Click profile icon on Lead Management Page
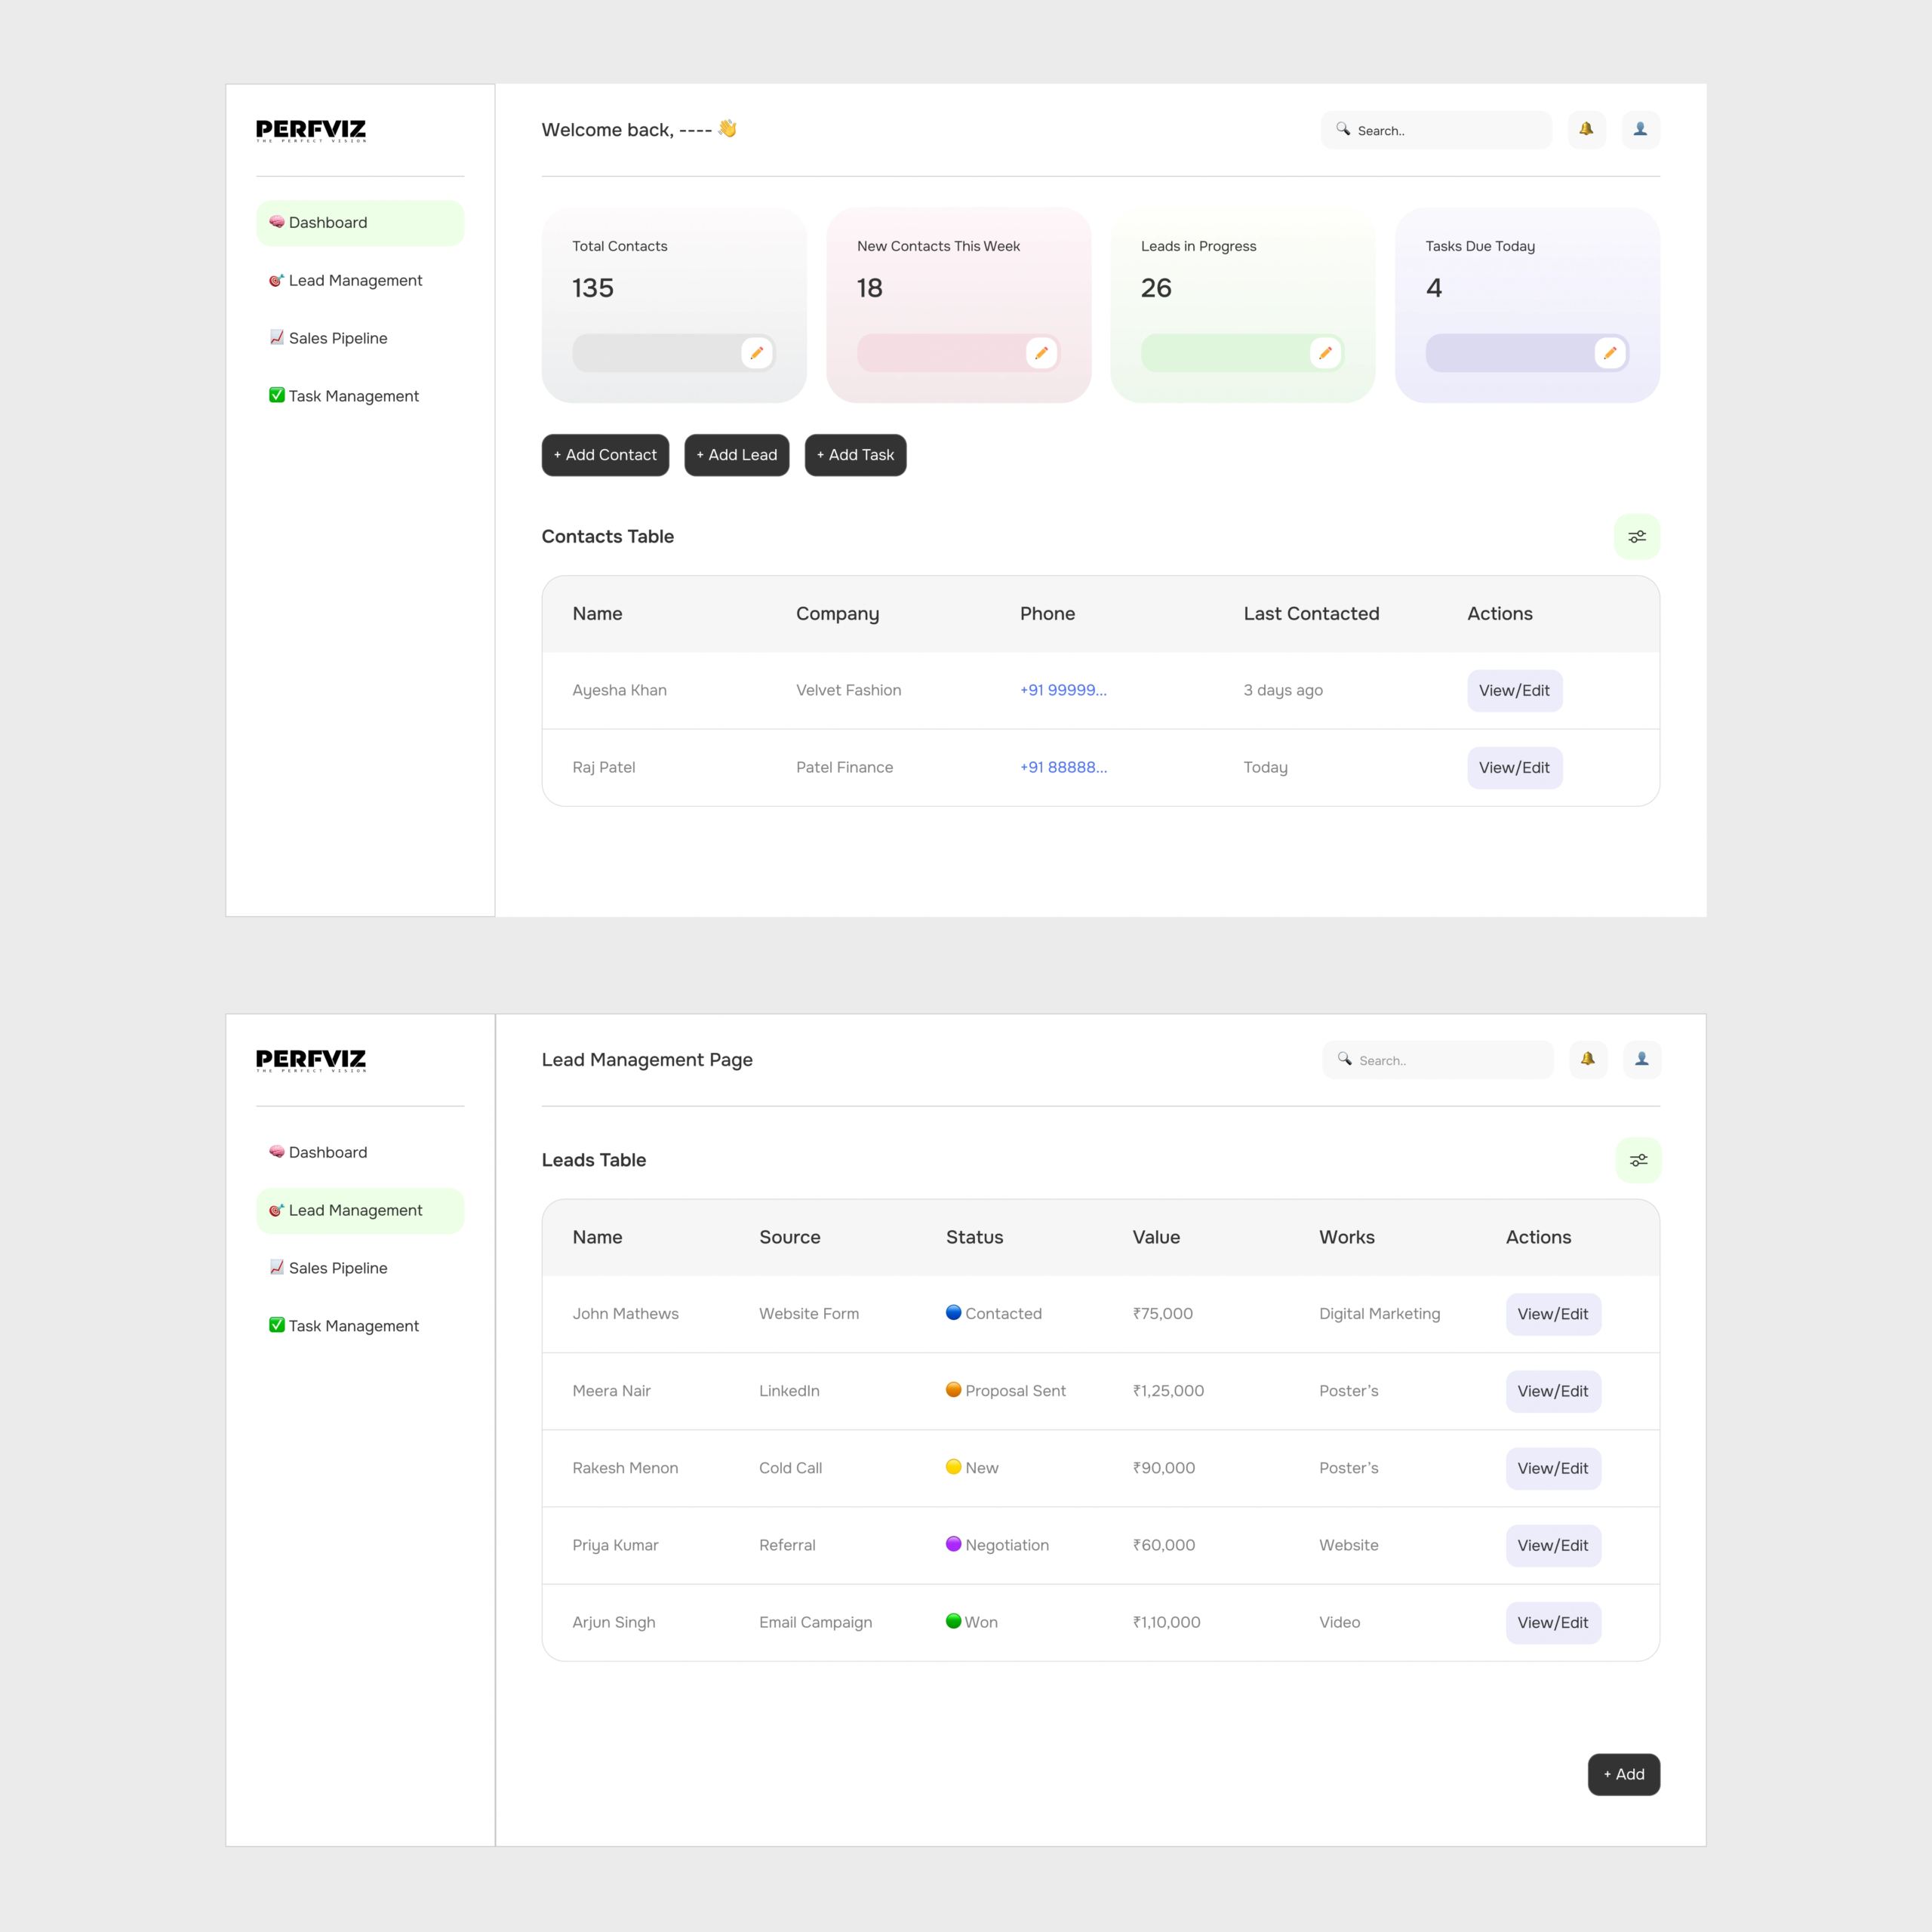1932x1932 pixels. coord(1642,1060)
